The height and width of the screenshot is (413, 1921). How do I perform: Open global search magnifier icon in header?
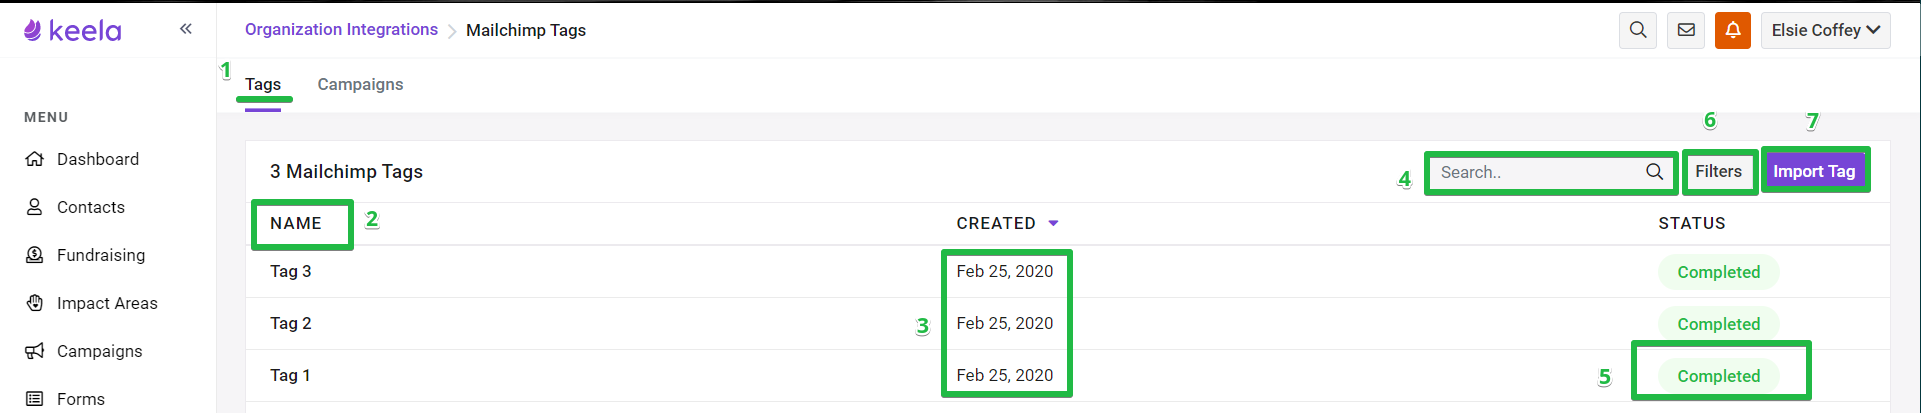click(x=1638, y=30)
